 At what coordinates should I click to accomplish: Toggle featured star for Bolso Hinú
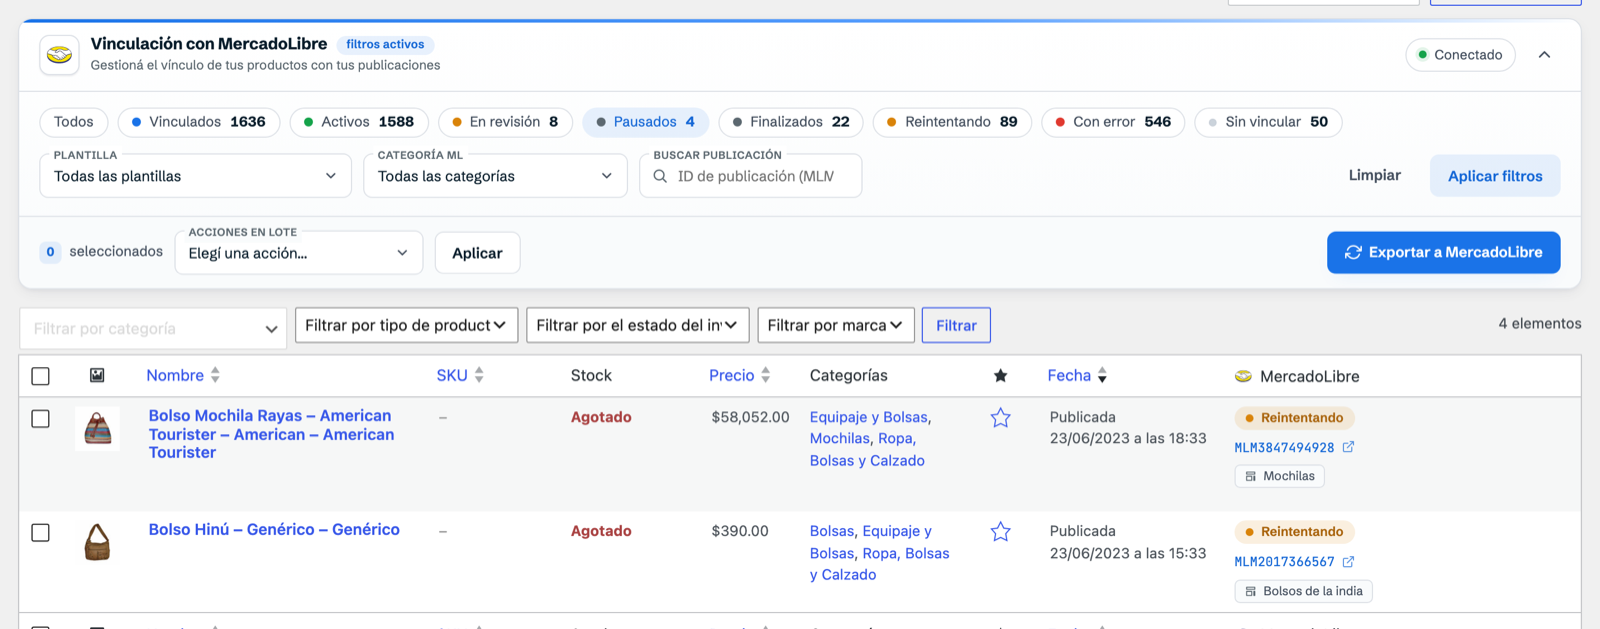[1000, 532]
